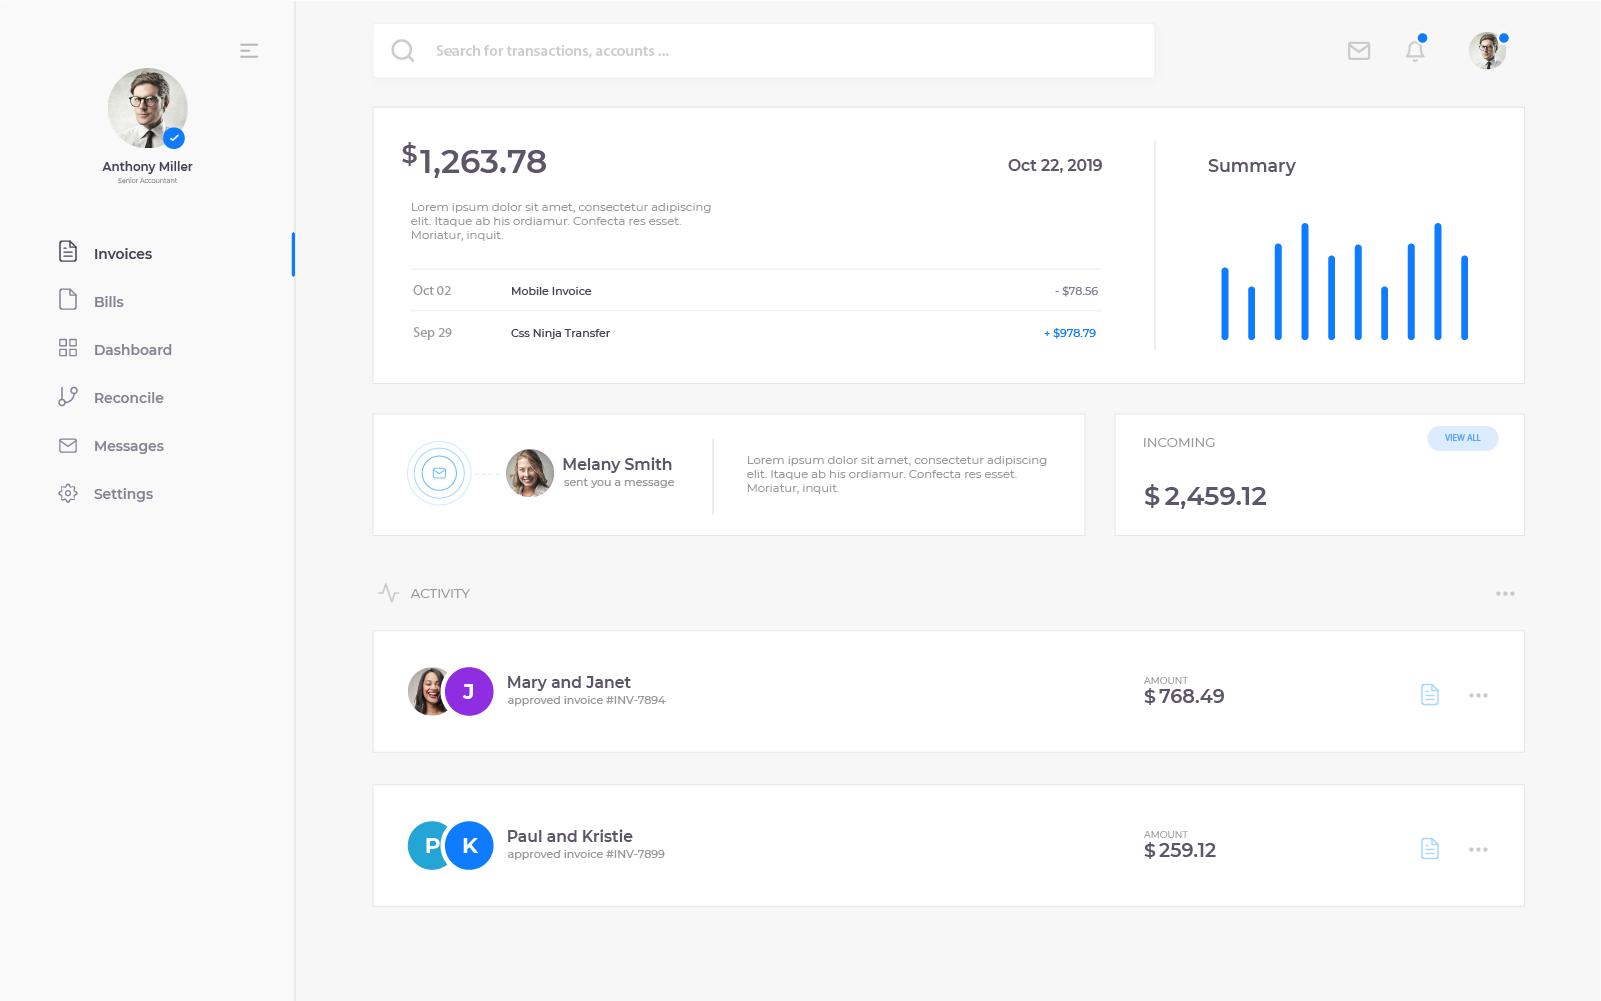Open Invoices in the sidebar
This screenshot has width=1601, height=1001.
pos(122,254)
